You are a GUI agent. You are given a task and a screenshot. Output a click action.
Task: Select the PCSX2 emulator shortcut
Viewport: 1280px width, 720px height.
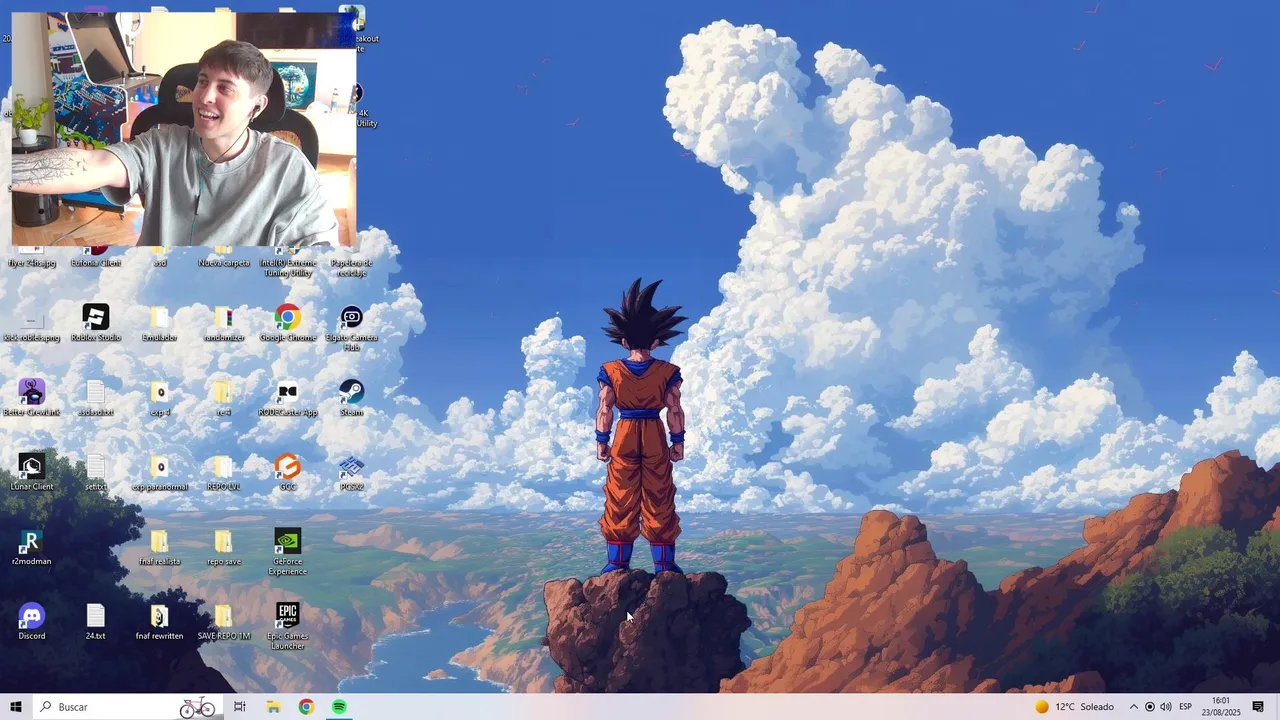[x=352, y=472]
